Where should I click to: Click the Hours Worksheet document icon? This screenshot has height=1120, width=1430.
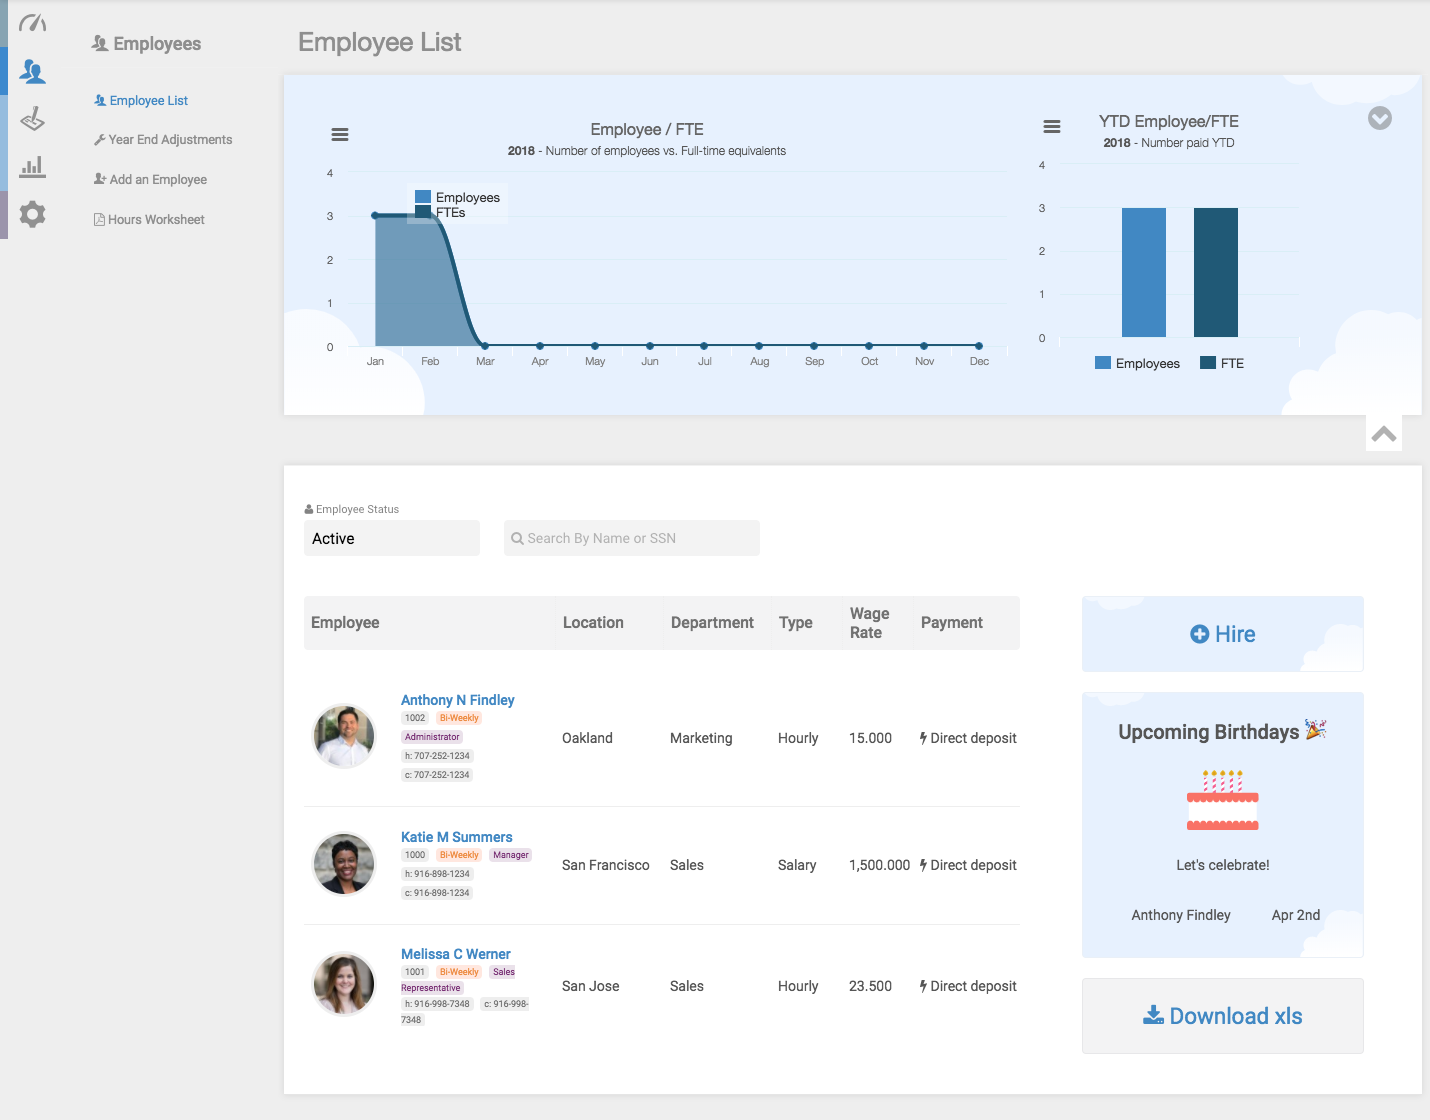click(x=98, y=218)
